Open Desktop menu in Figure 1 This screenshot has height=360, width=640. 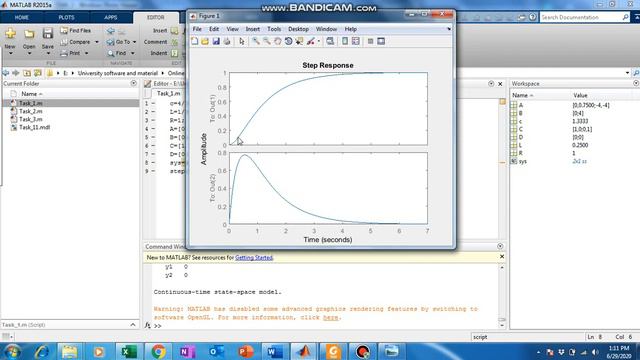(x=298, y=29)
